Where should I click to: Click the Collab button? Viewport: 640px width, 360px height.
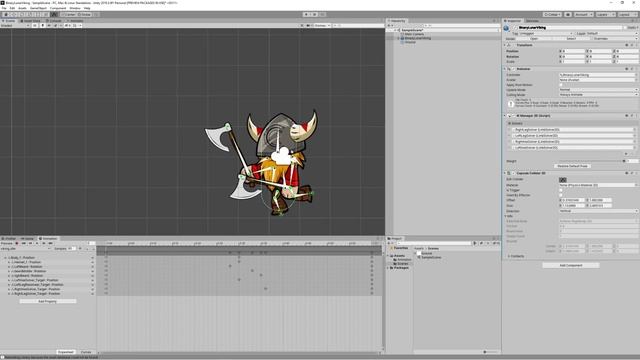(x=552, y=14)
